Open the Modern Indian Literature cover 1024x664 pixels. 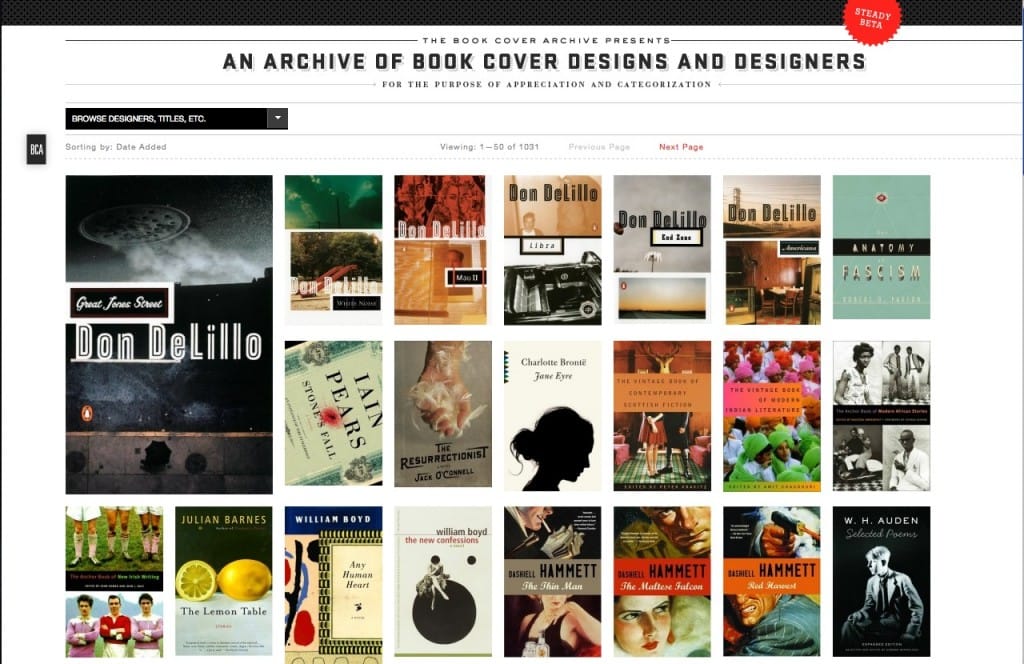(772, 416)
